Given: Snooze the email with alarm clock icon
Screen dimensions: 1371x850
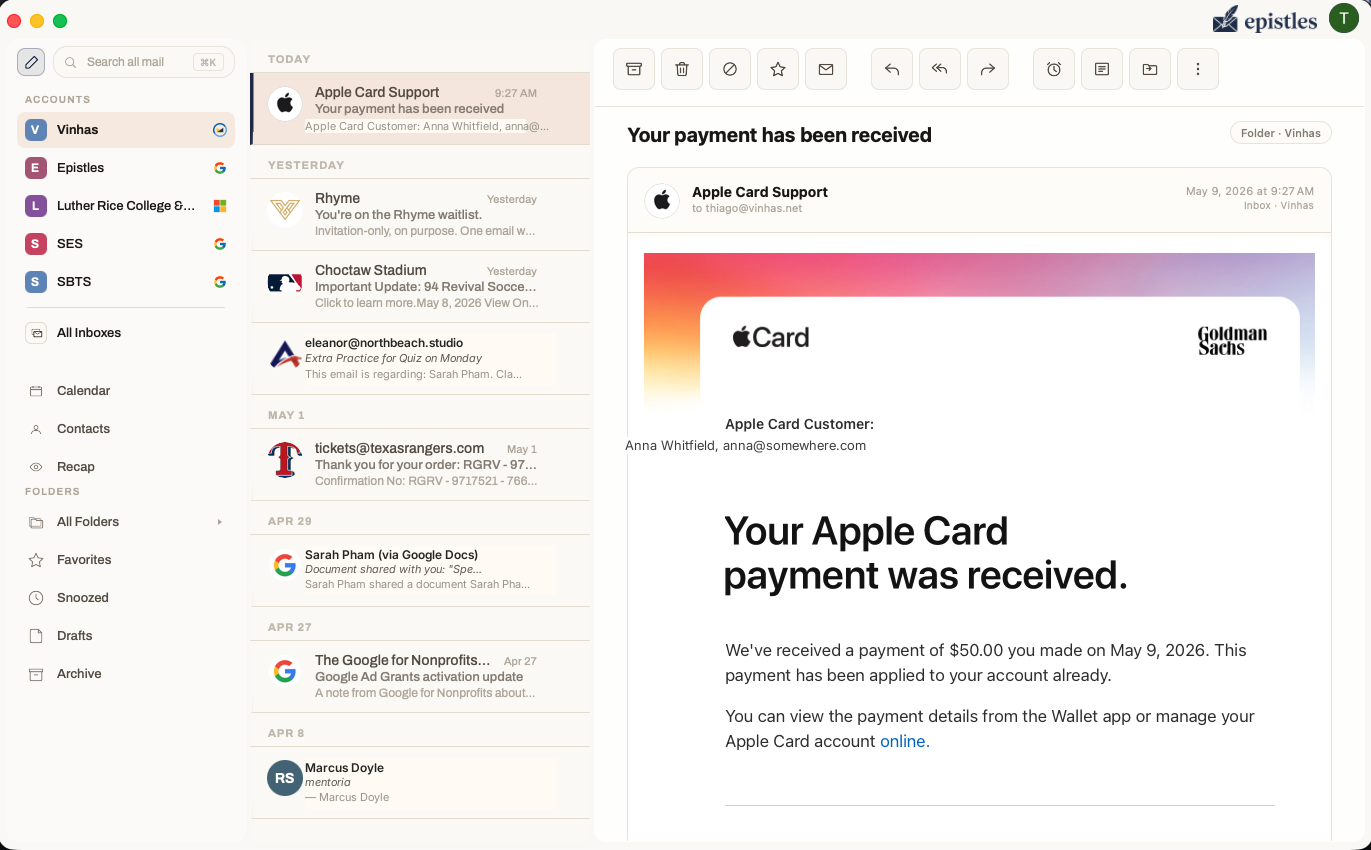Looking at the screenshot, I should point(1054,69).
